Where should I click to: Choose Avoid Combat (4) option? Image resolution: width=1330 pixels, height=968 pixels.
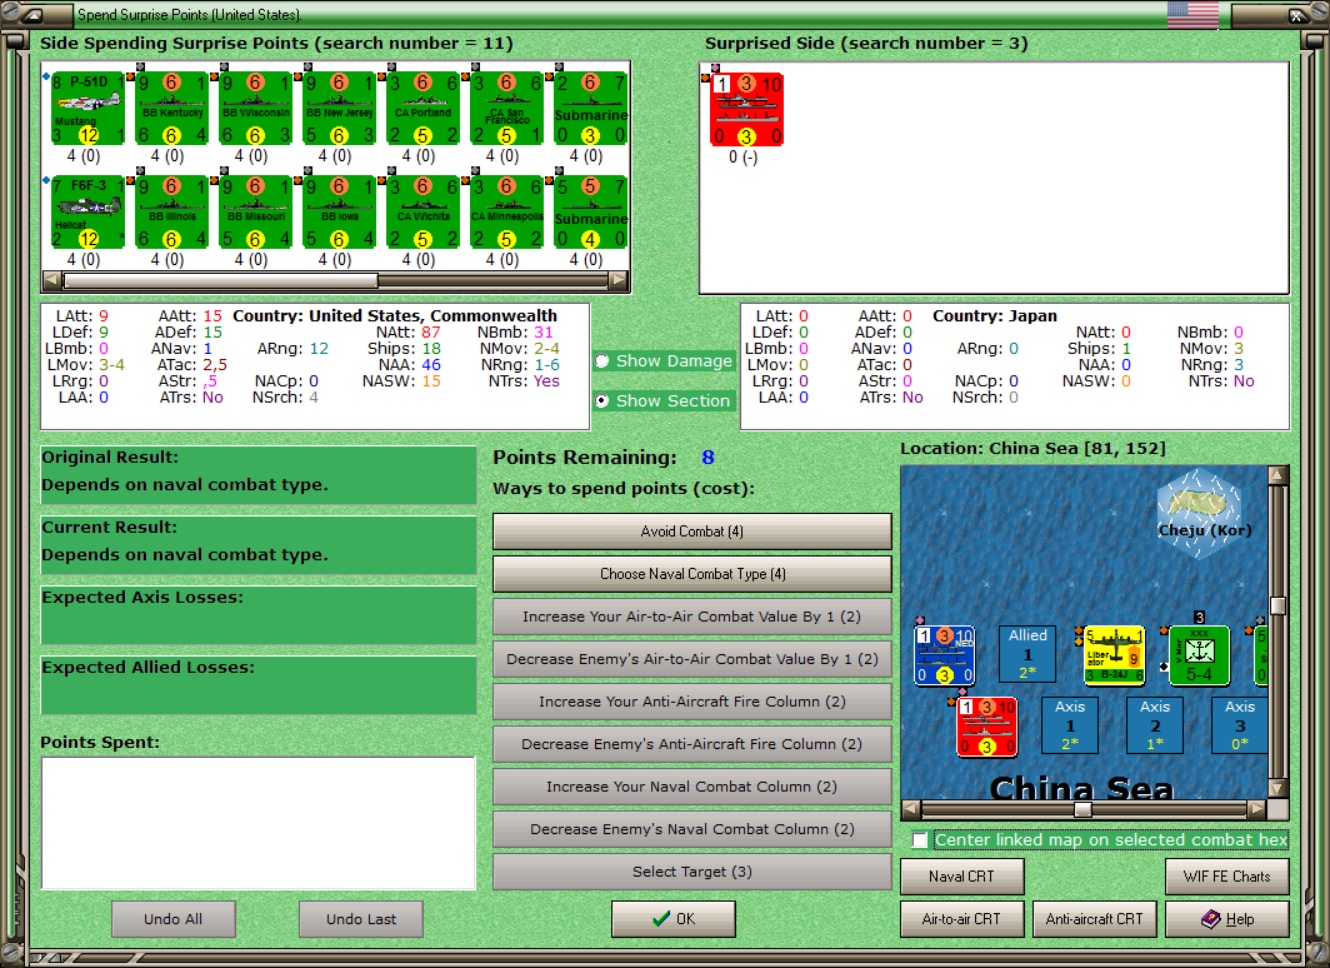[692, 532]
